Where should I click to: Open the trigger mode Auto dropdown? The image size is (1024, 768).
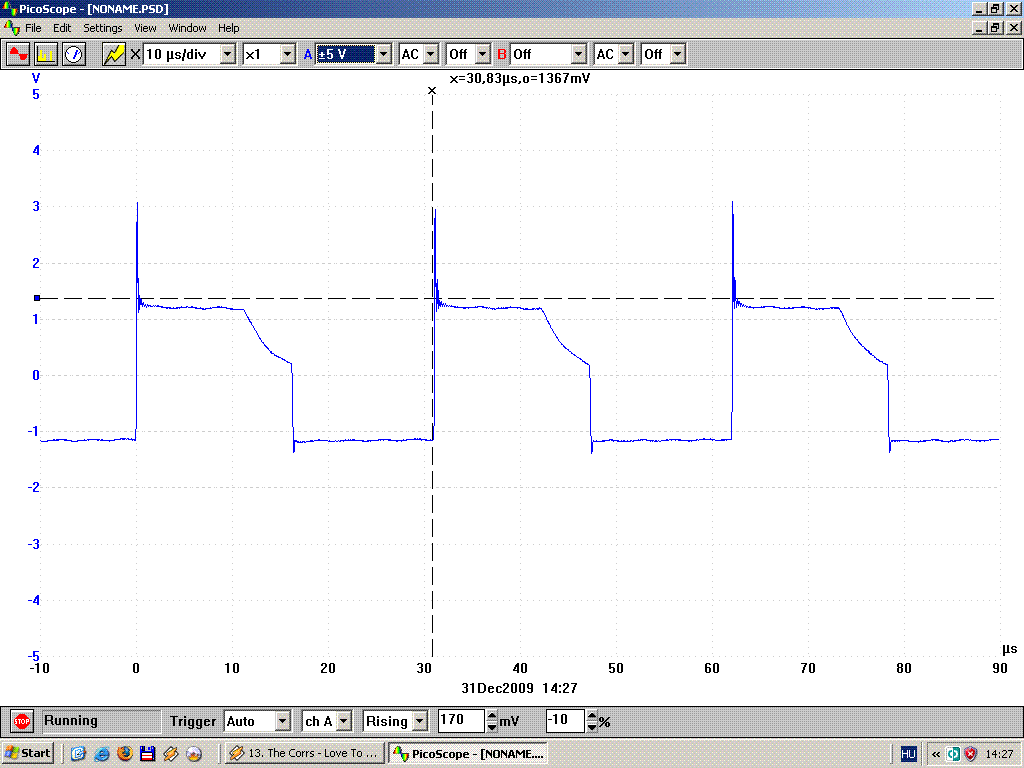(282, 721)
